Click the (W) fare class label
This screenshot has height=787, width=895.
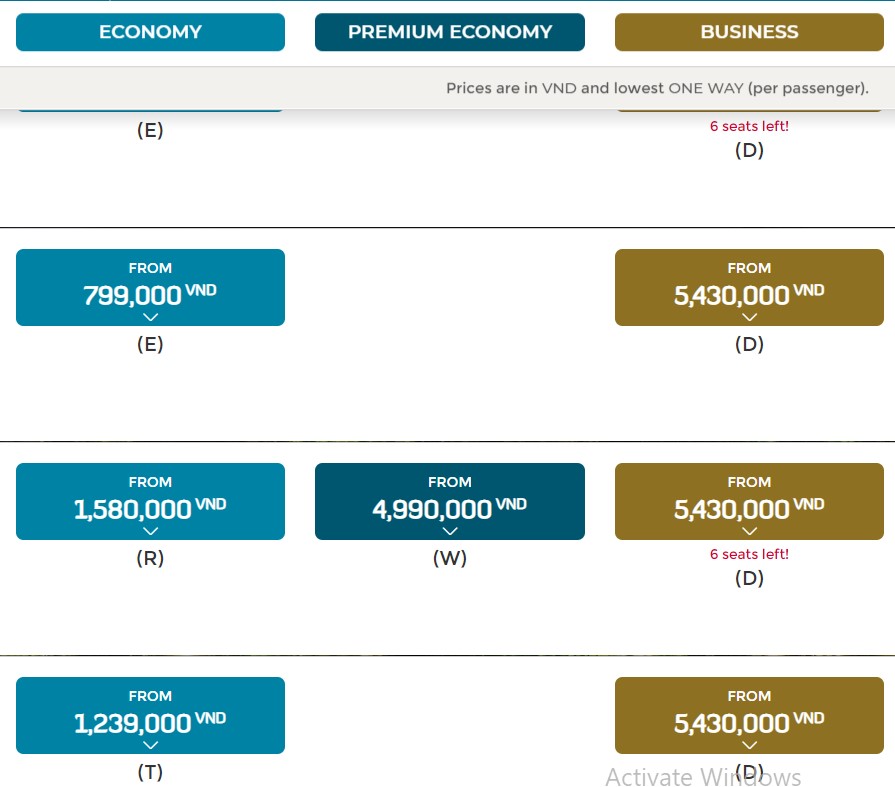click(x=449, y=559)
